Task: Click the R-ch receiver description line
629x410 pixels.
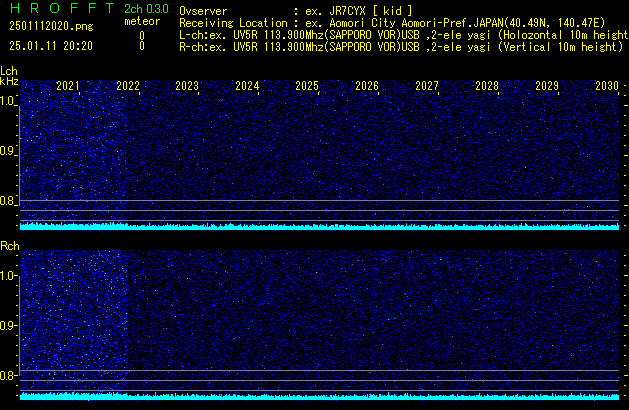Action: [401, 47]
